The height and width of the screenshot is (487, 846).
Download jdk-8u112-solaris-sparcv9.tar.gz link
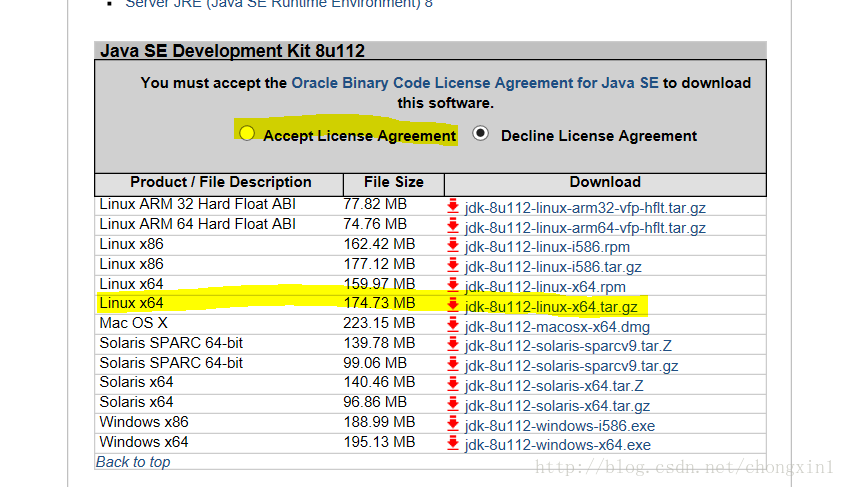571,366
